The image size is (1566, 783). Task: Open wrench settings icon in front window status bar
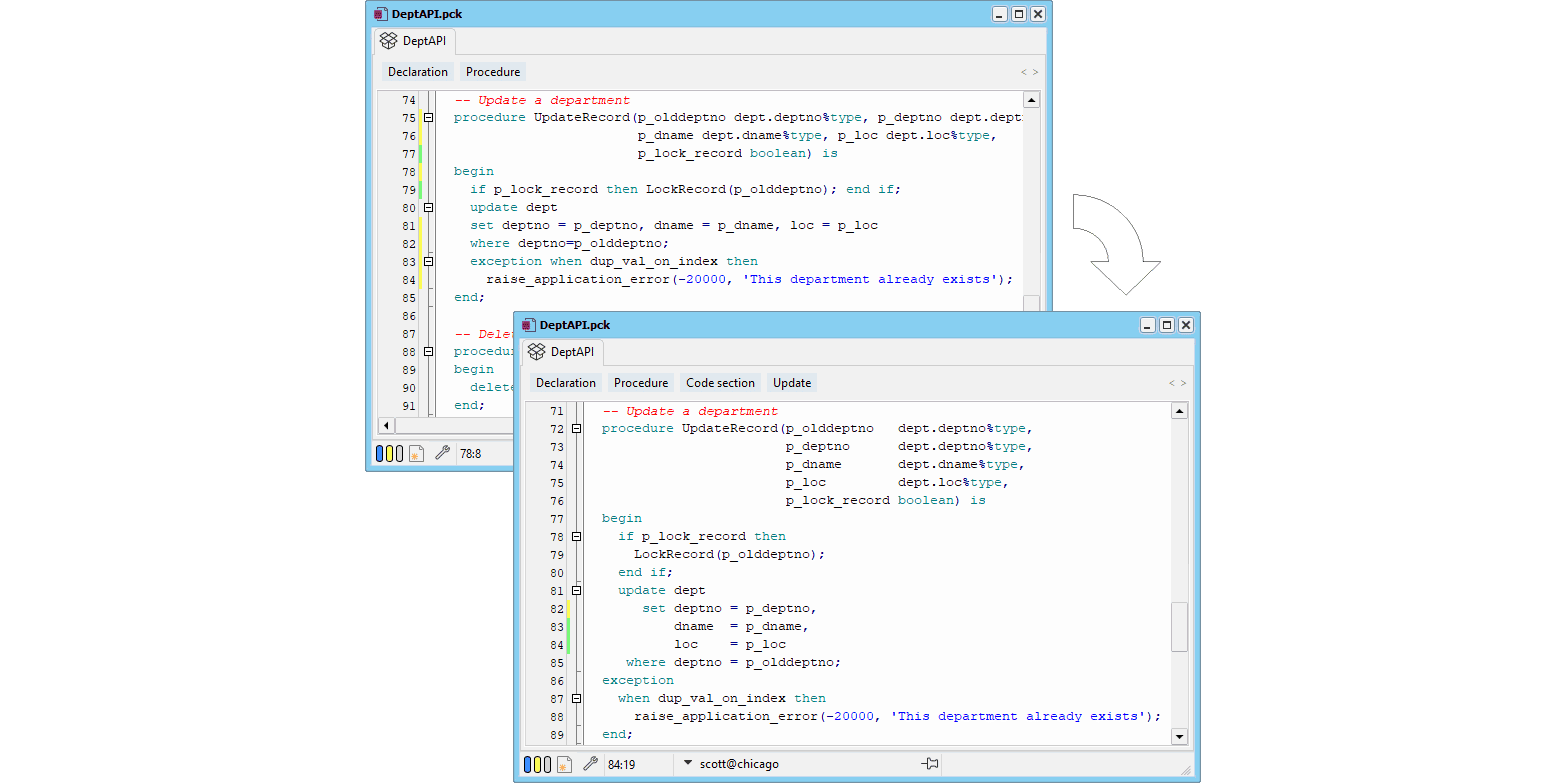point(590,763)
